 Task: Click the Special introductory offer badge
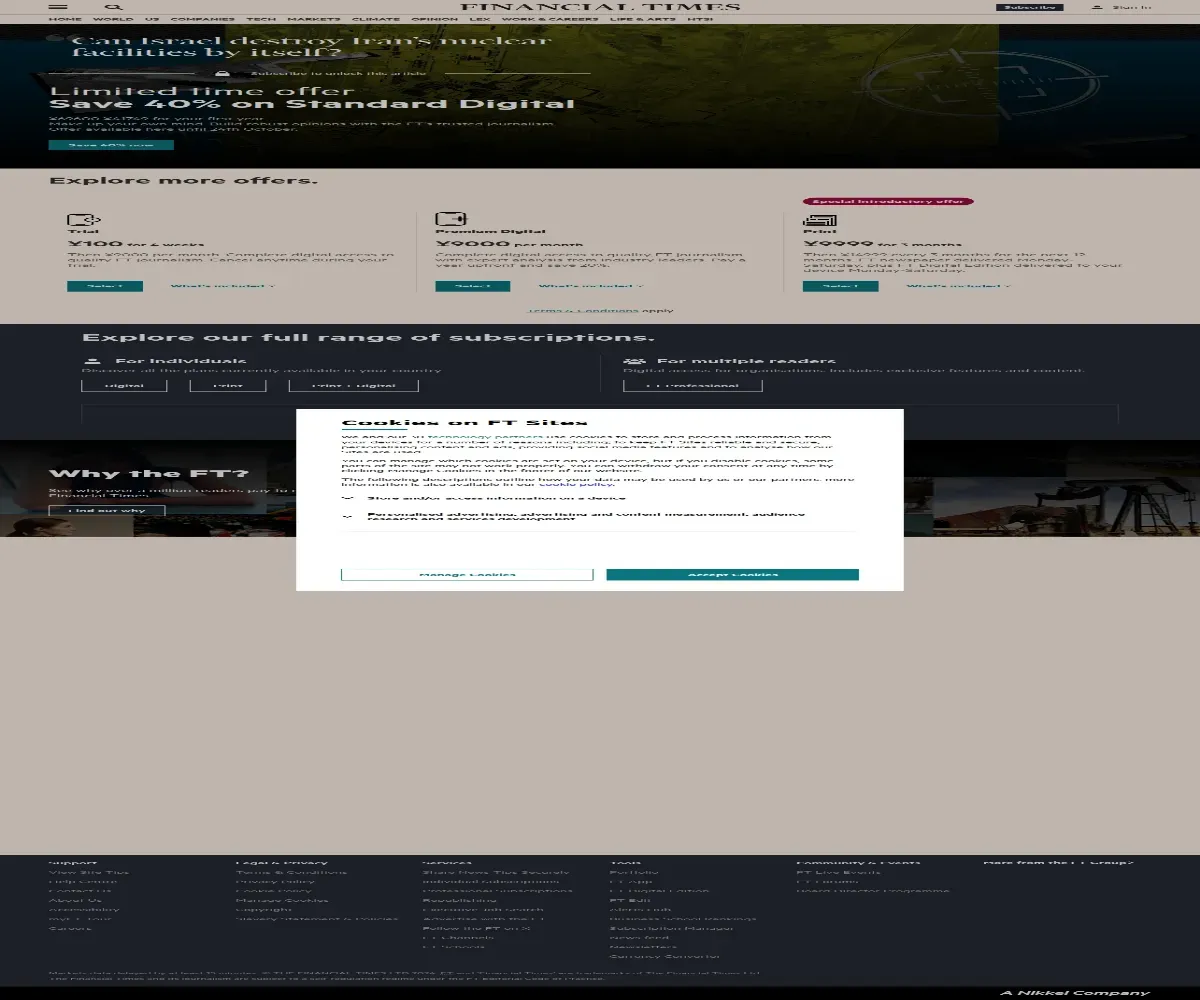888,201
